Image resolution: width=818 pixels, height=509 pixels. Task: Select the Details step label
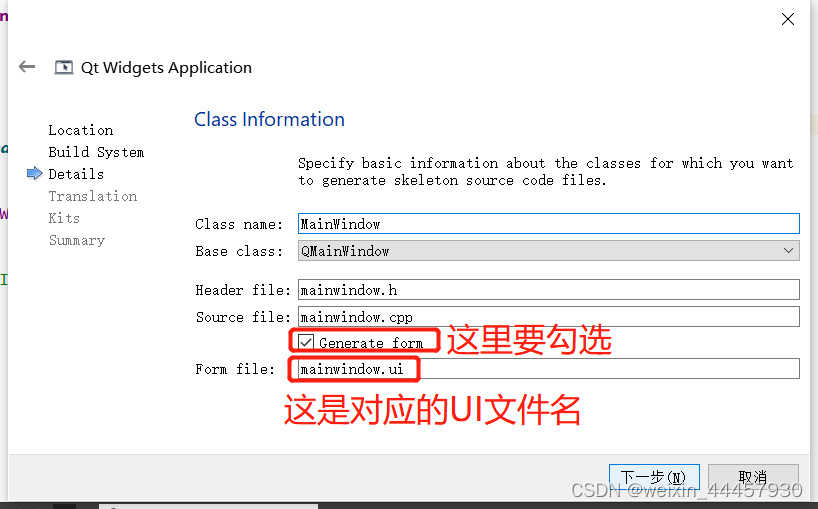[x=76, y=174]
